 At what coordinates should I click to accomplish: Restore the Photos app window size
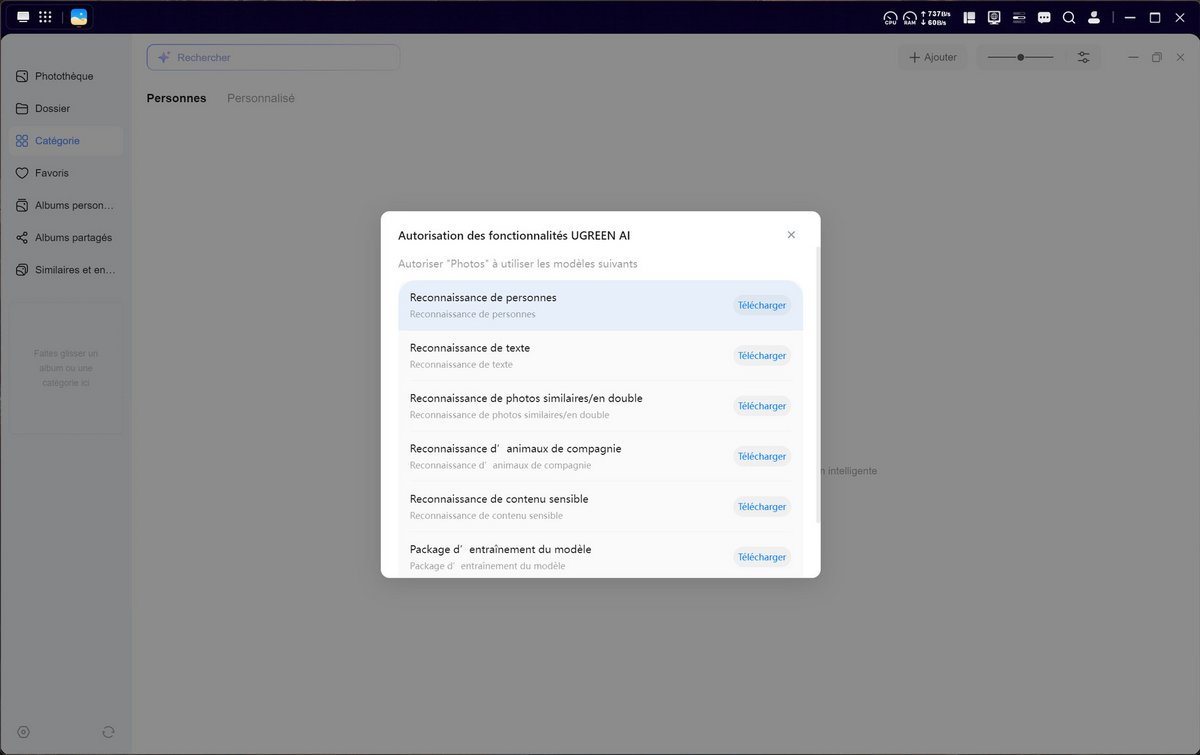[x=1157, y=58]
